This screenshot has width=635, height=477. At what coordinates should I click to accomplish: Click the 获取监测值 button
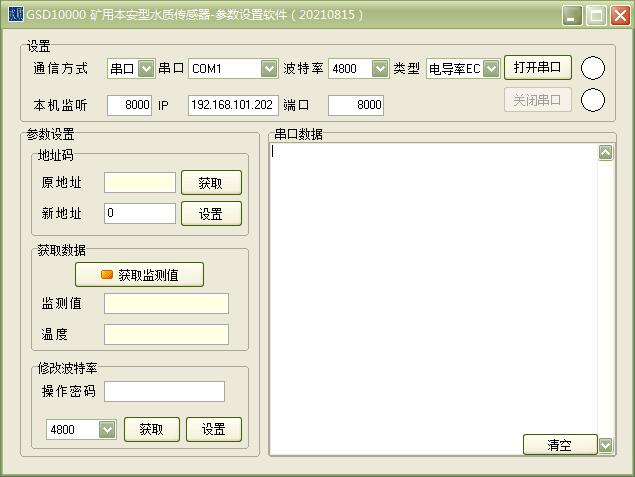139,275
